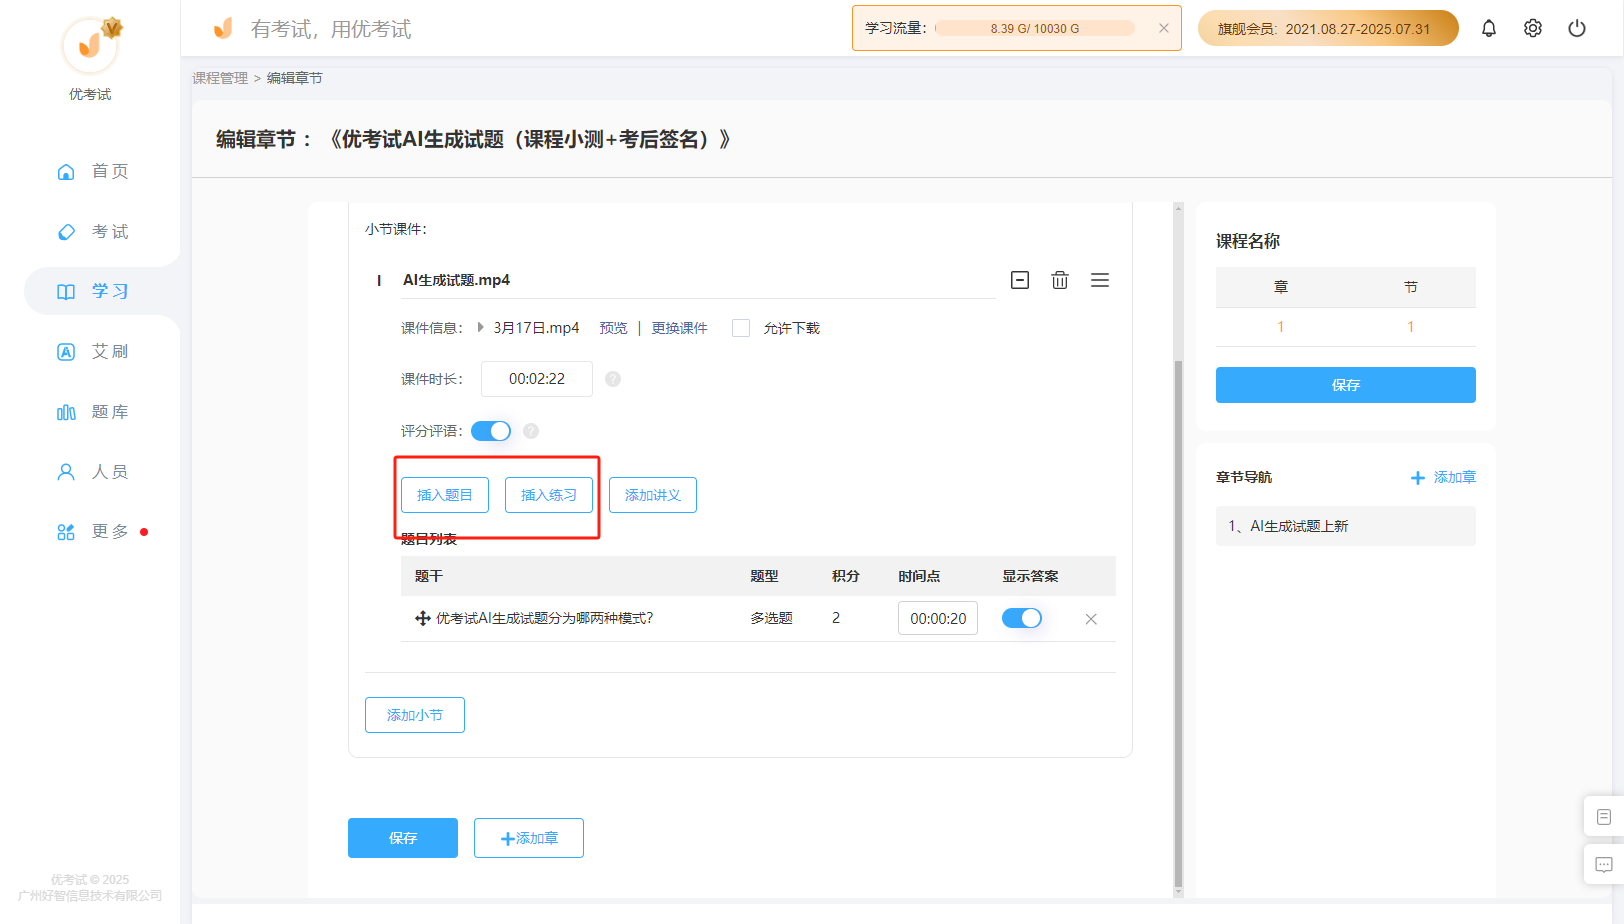
Task: Click the 多选题 type cell
Action: (772, 618)
